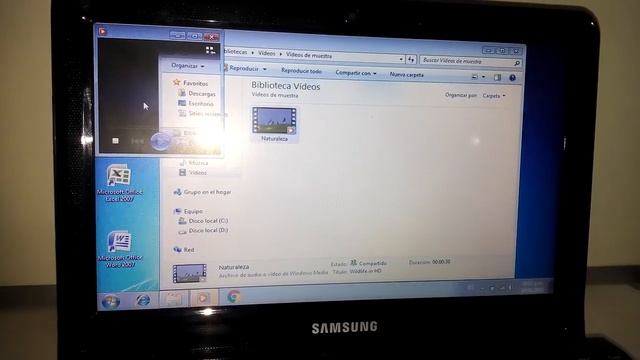Click the media player icon in its title bar
The width and height of the screenshot is (640, 360).
click(x=103, y=31)
